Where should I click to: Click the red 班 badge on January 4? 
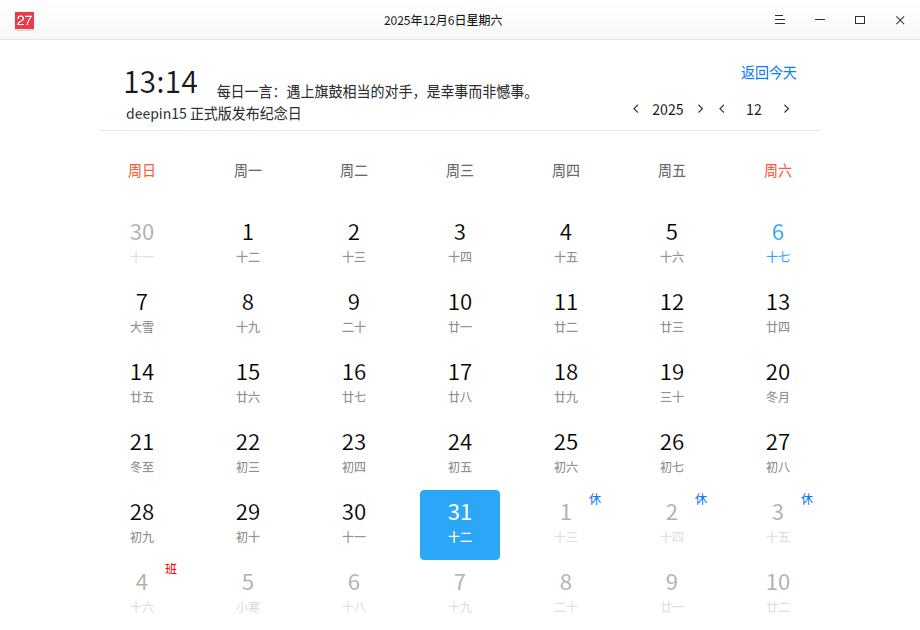coord(171,569)
